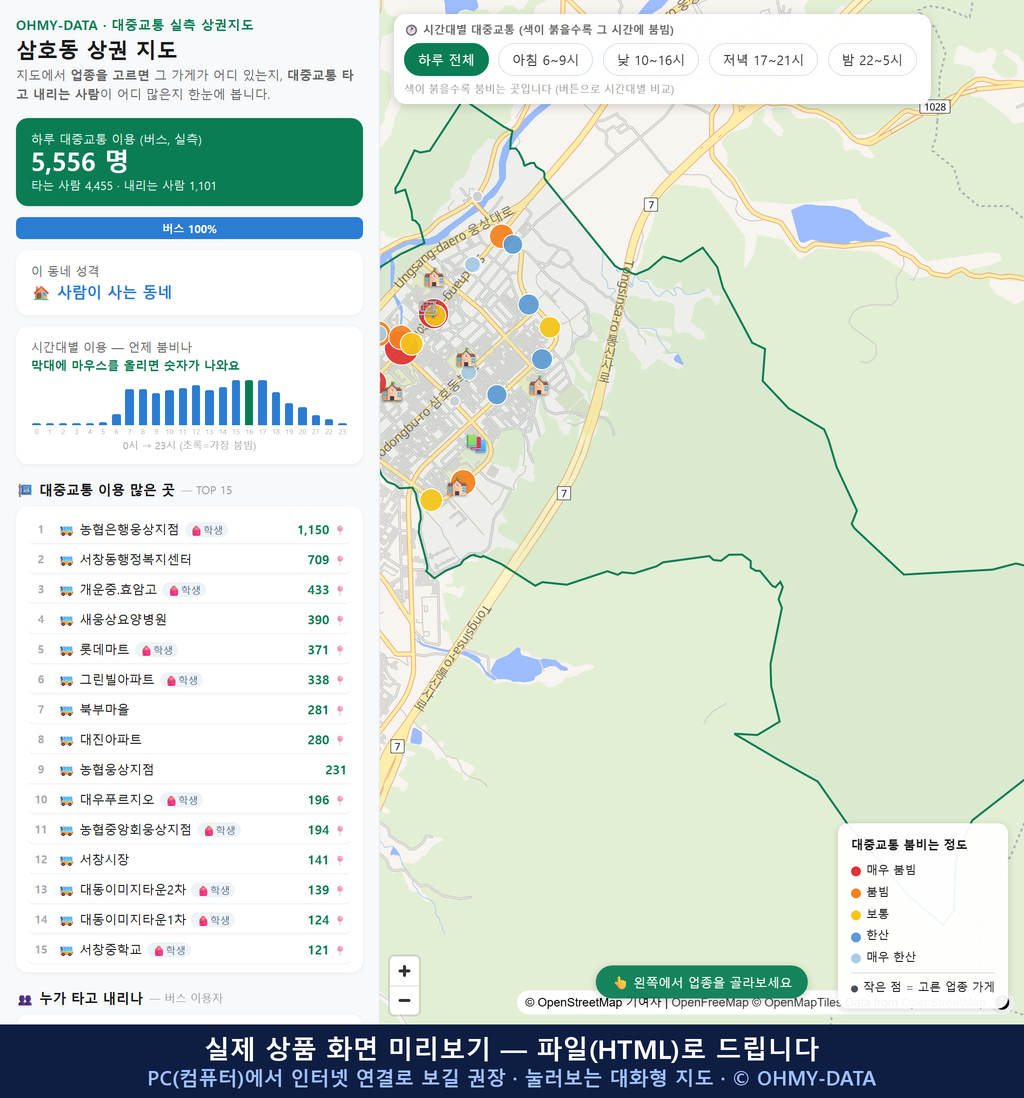The width and height of the screenshot is (1024, 1098).
Task: Click the chart bar for hour 12
Action: pos(196,405)
